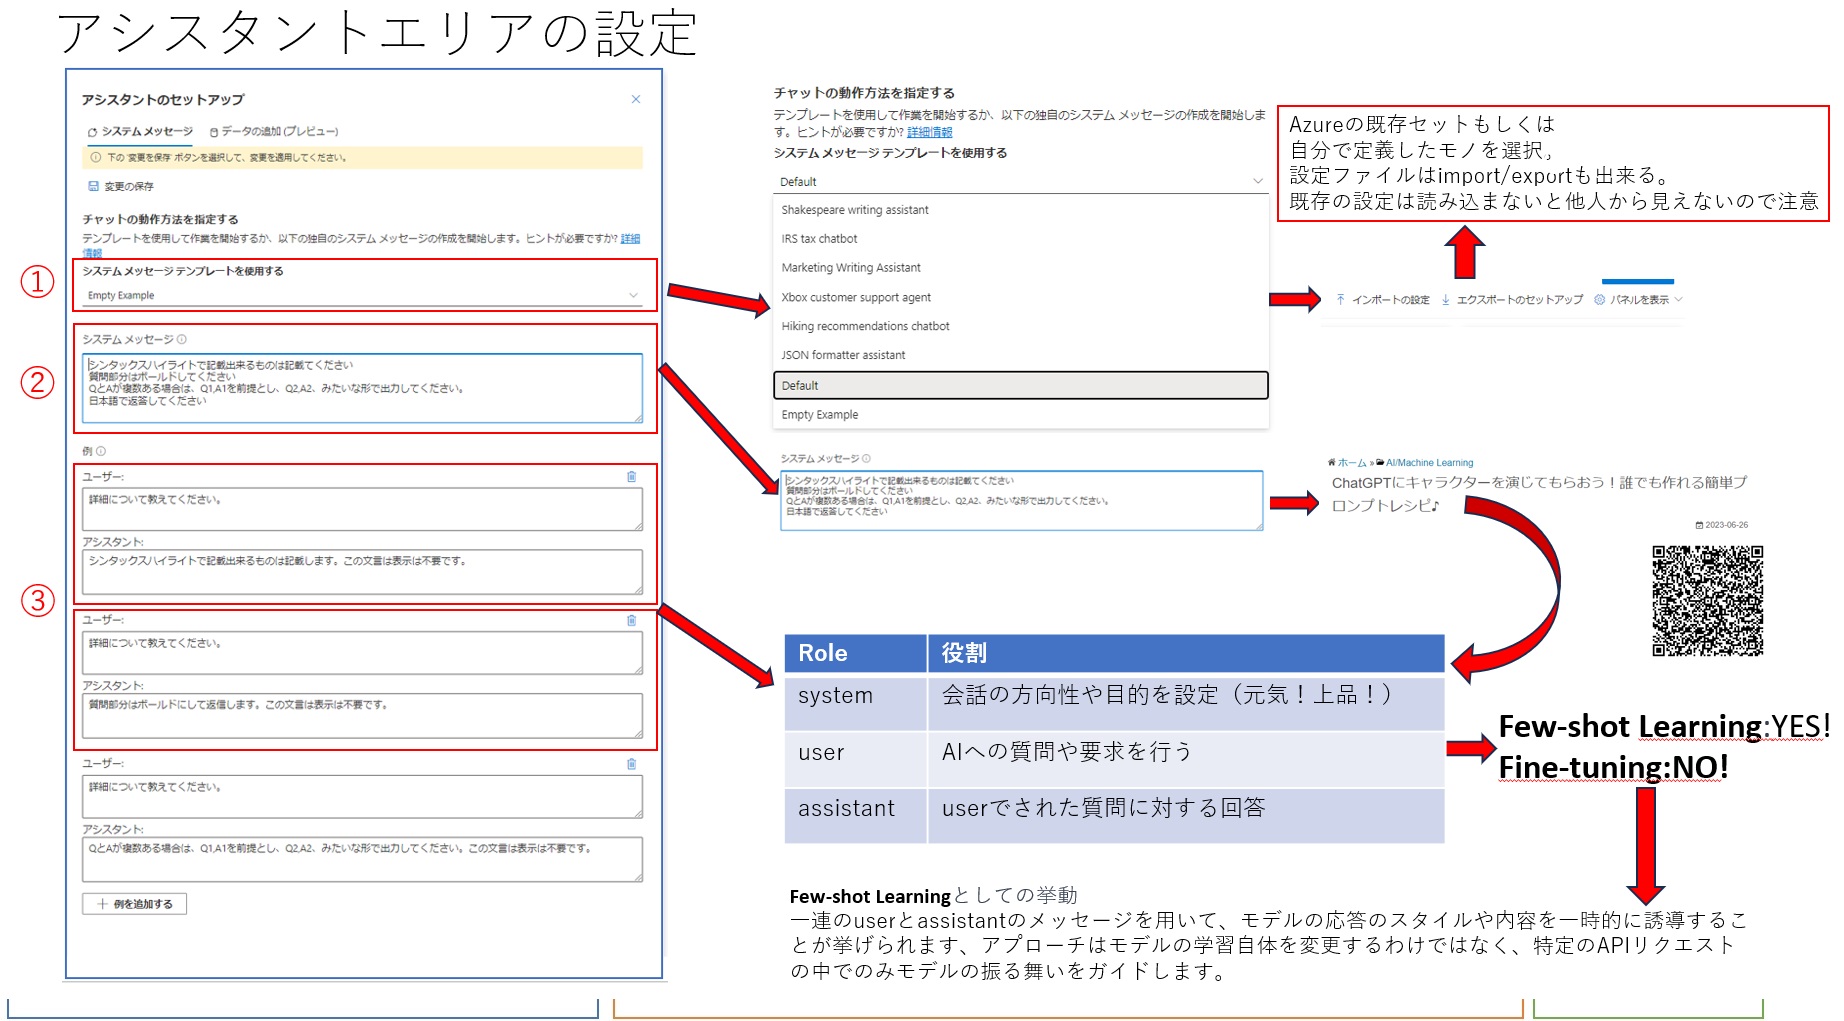Click the trash icon on the third ユーザー example

coord(633,765)
